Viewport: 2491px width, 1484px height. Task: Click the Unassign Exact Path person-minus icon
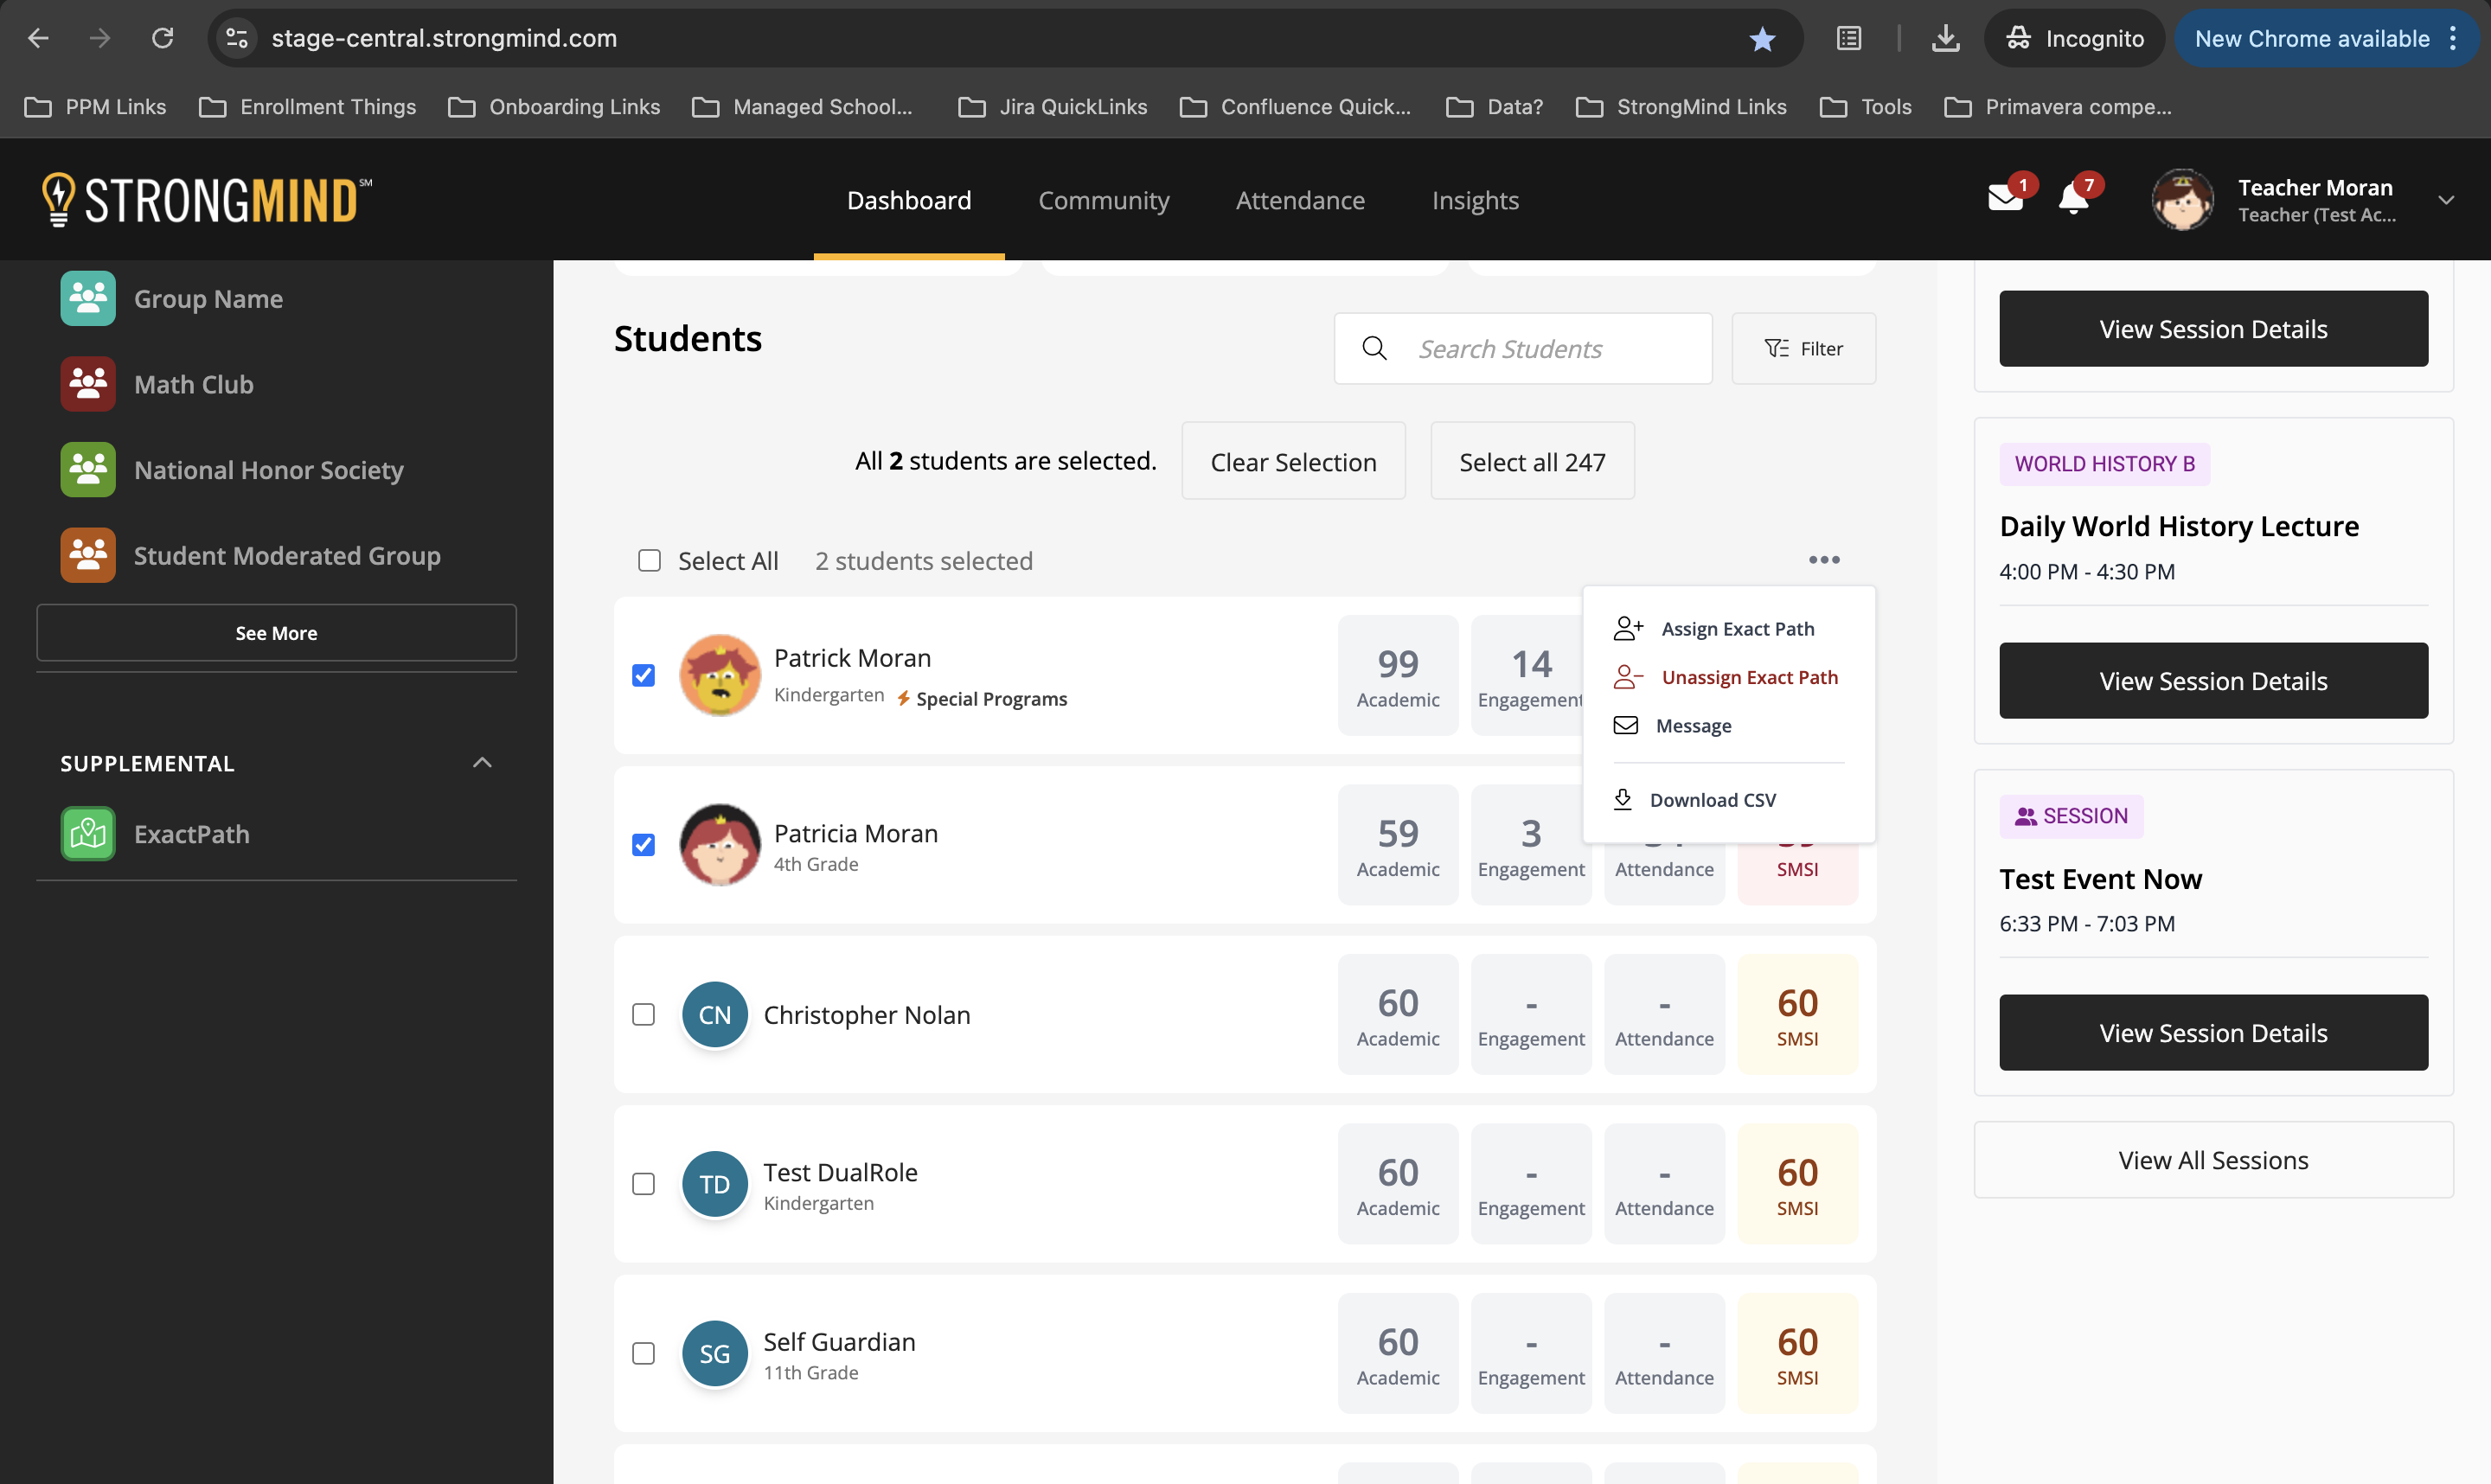1628,677
